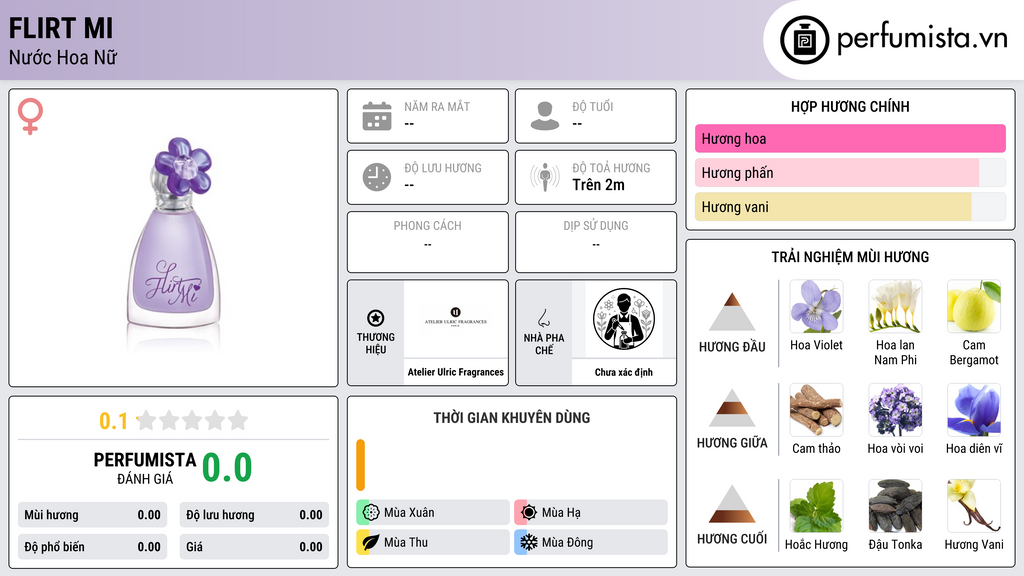This screenshot has width=1024, height=576.
Task: Click the star badge icon above Thương hiệu
Action: pos(376,318)
